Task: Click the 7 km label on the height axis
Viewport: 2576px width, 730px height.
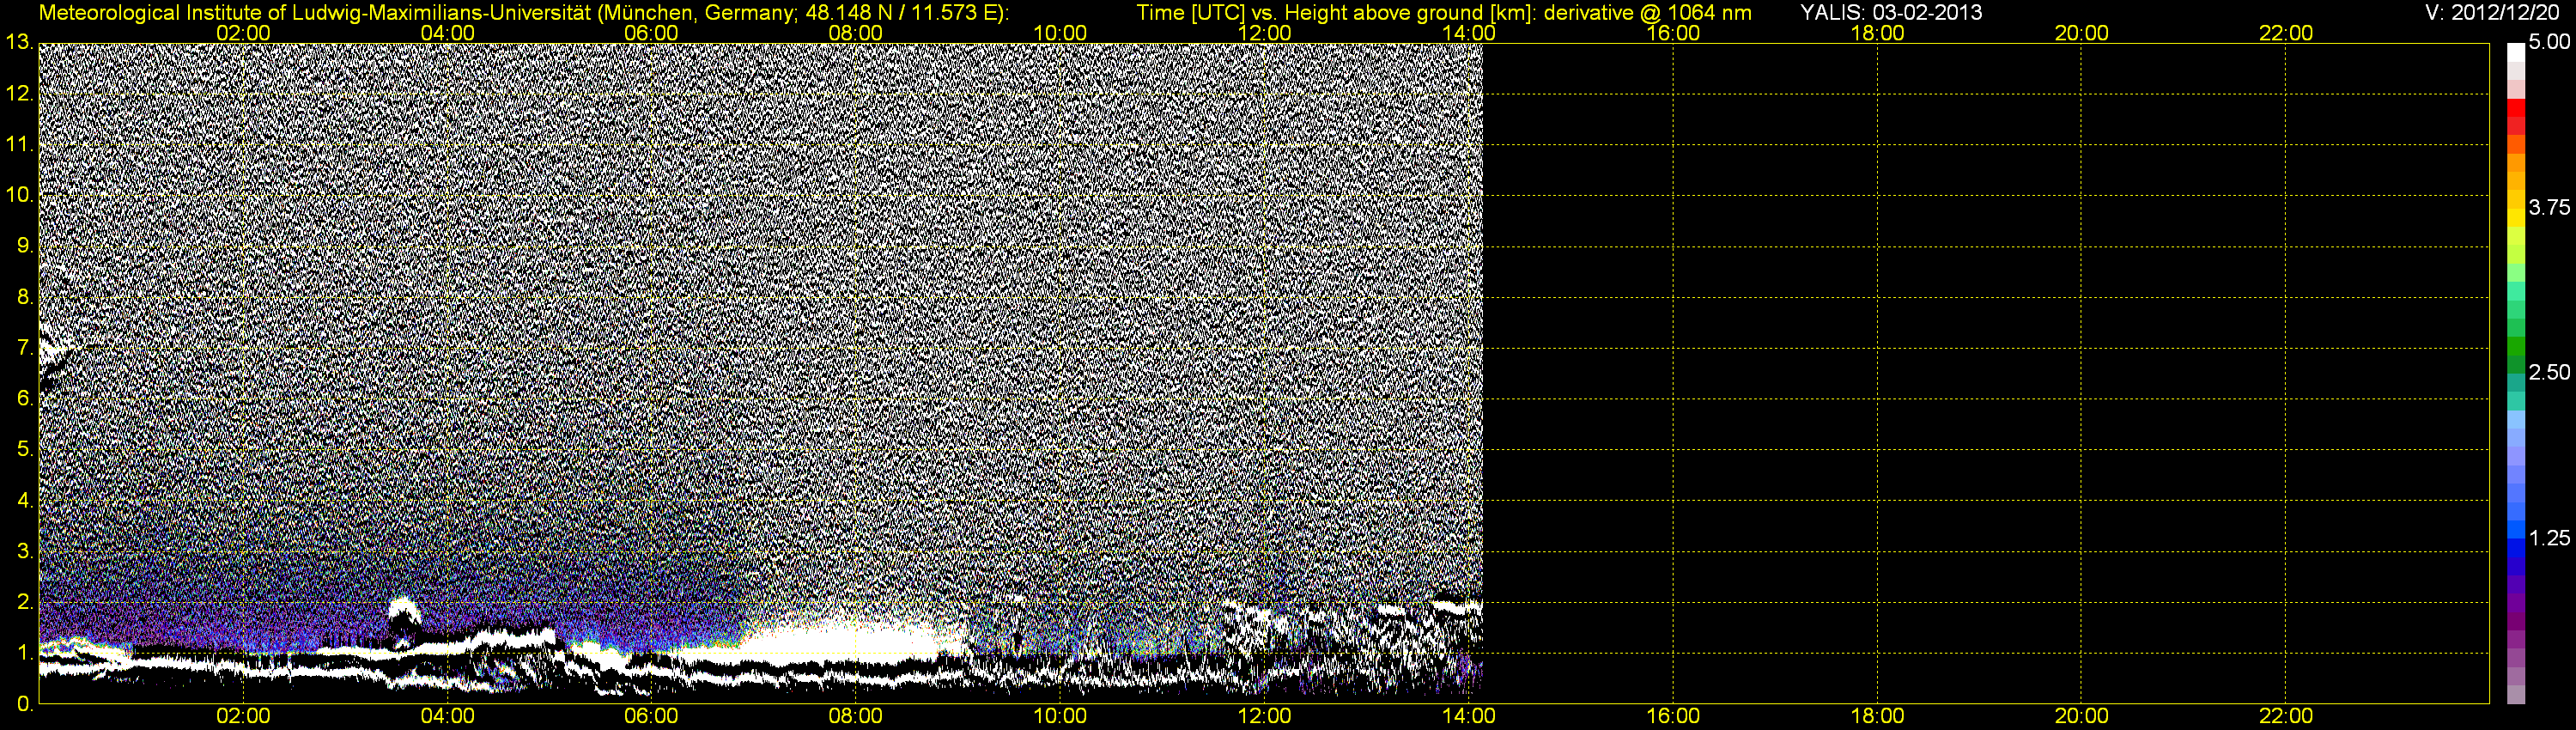Action: point(24,347)
